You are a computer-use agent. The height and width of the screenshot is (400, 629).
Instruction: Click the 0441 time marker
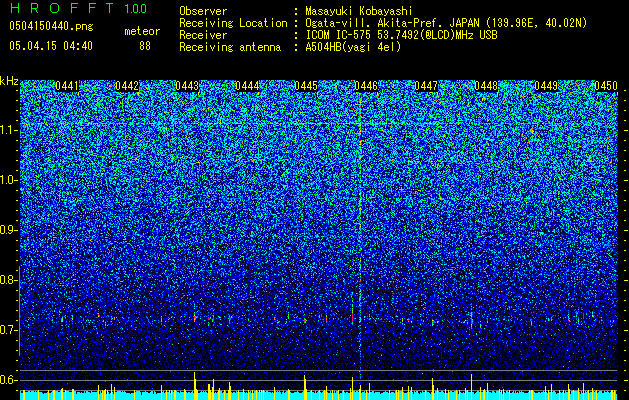pyautogui.click(x=67, y=86)
